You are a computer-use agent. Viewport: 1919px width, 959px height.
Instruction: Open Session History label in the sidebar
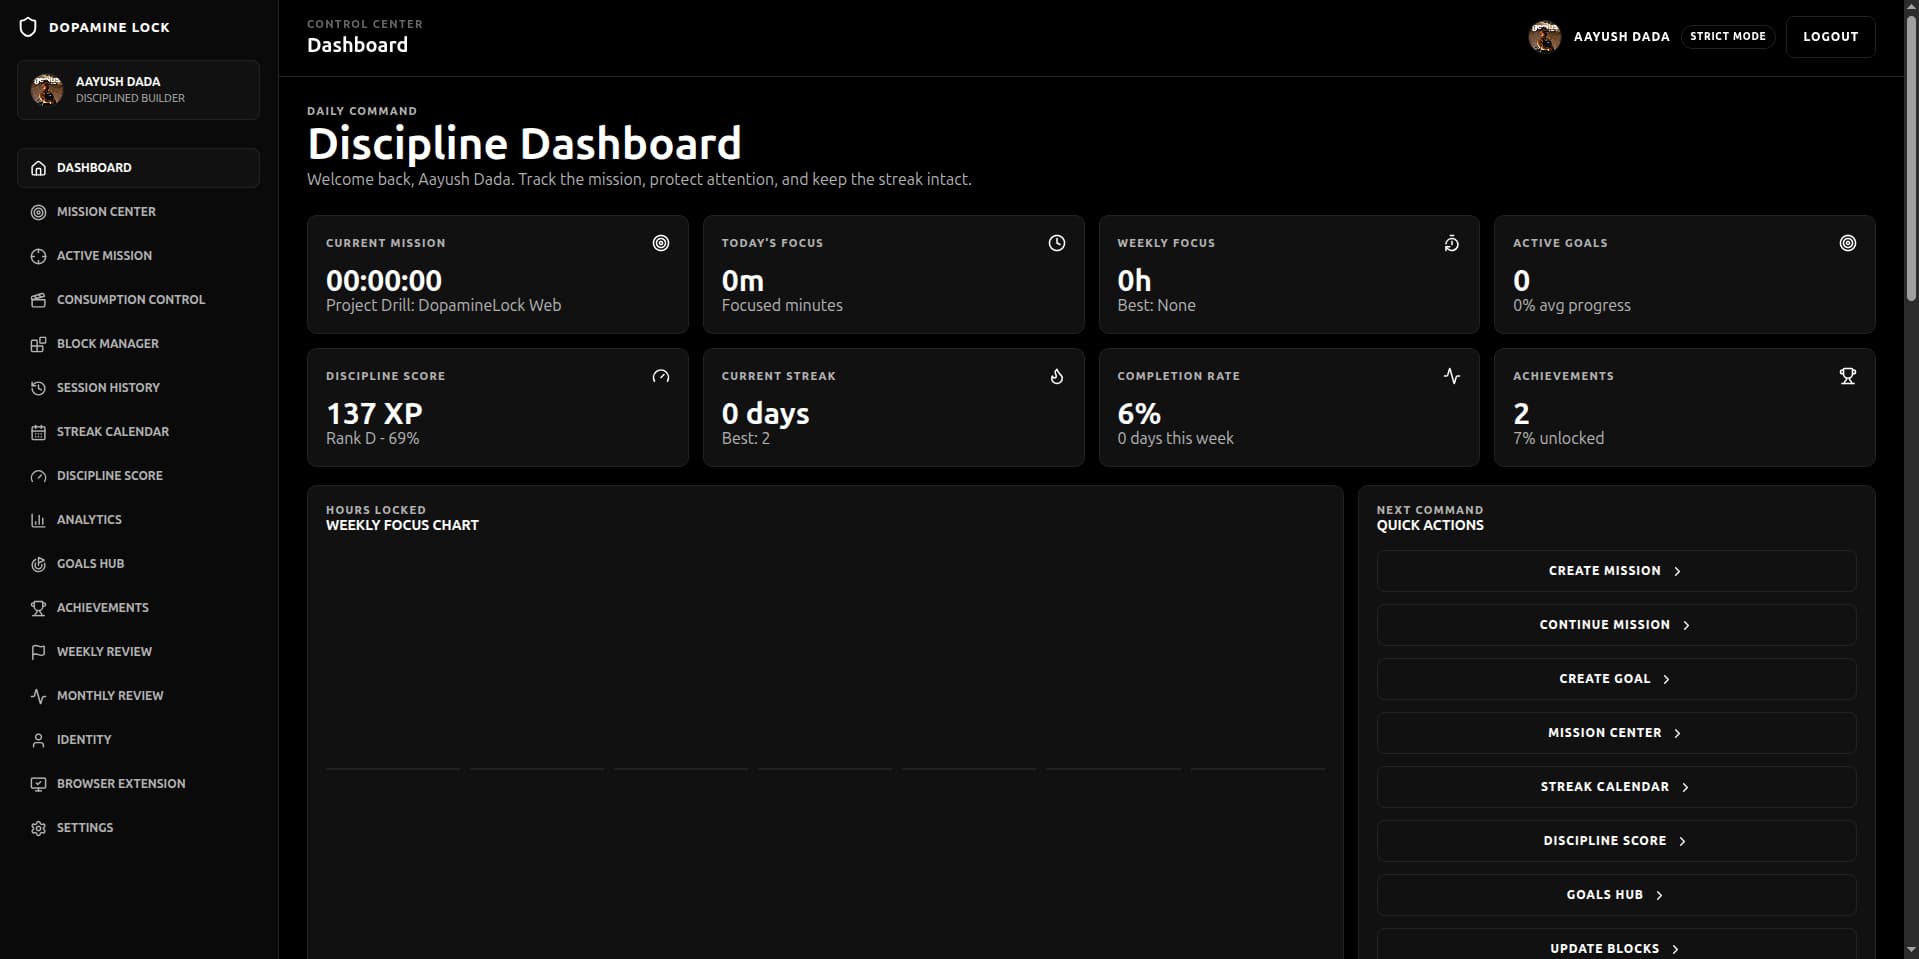tap(108, 388)
